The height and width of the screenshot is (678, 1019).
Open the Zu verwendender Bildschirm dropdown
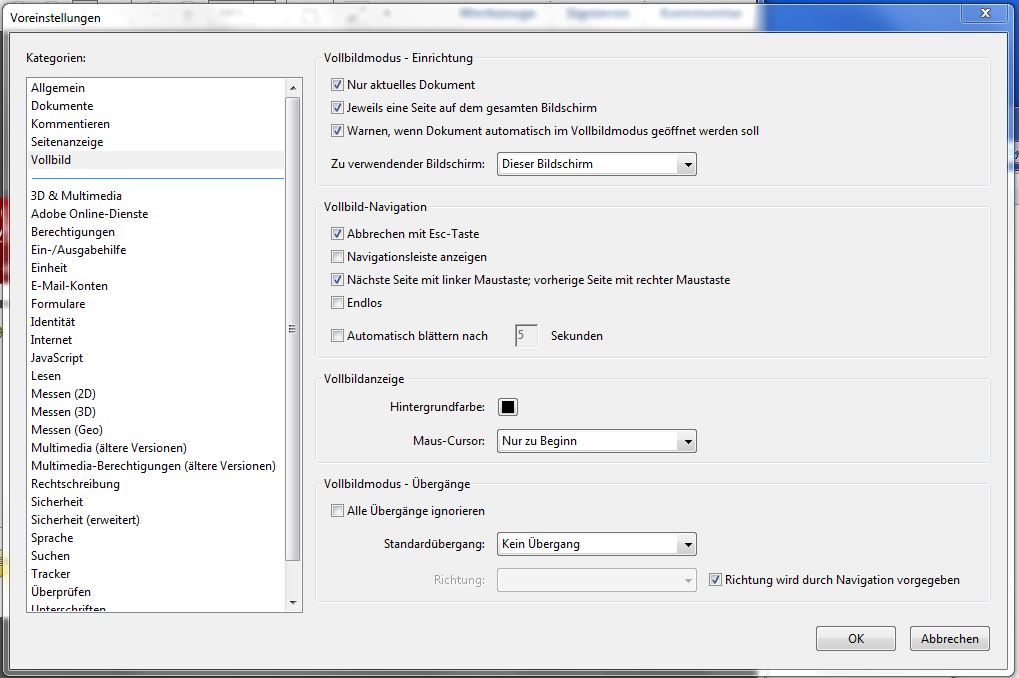[x=597, y=164]
